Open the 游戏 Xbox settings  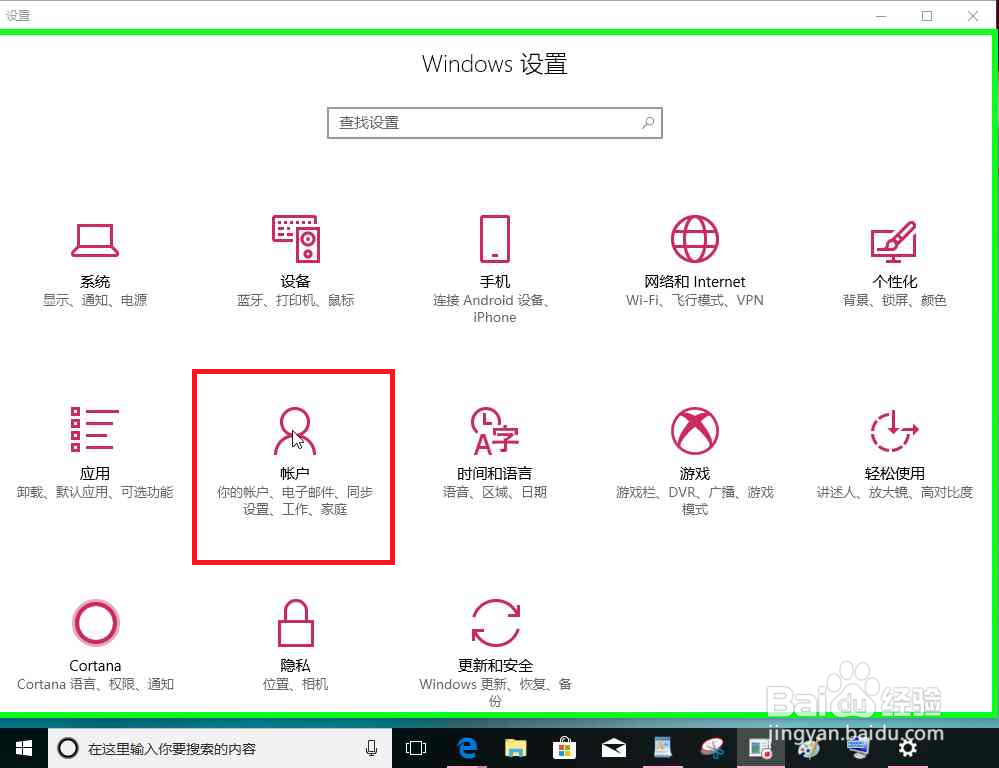click(694, 462)
